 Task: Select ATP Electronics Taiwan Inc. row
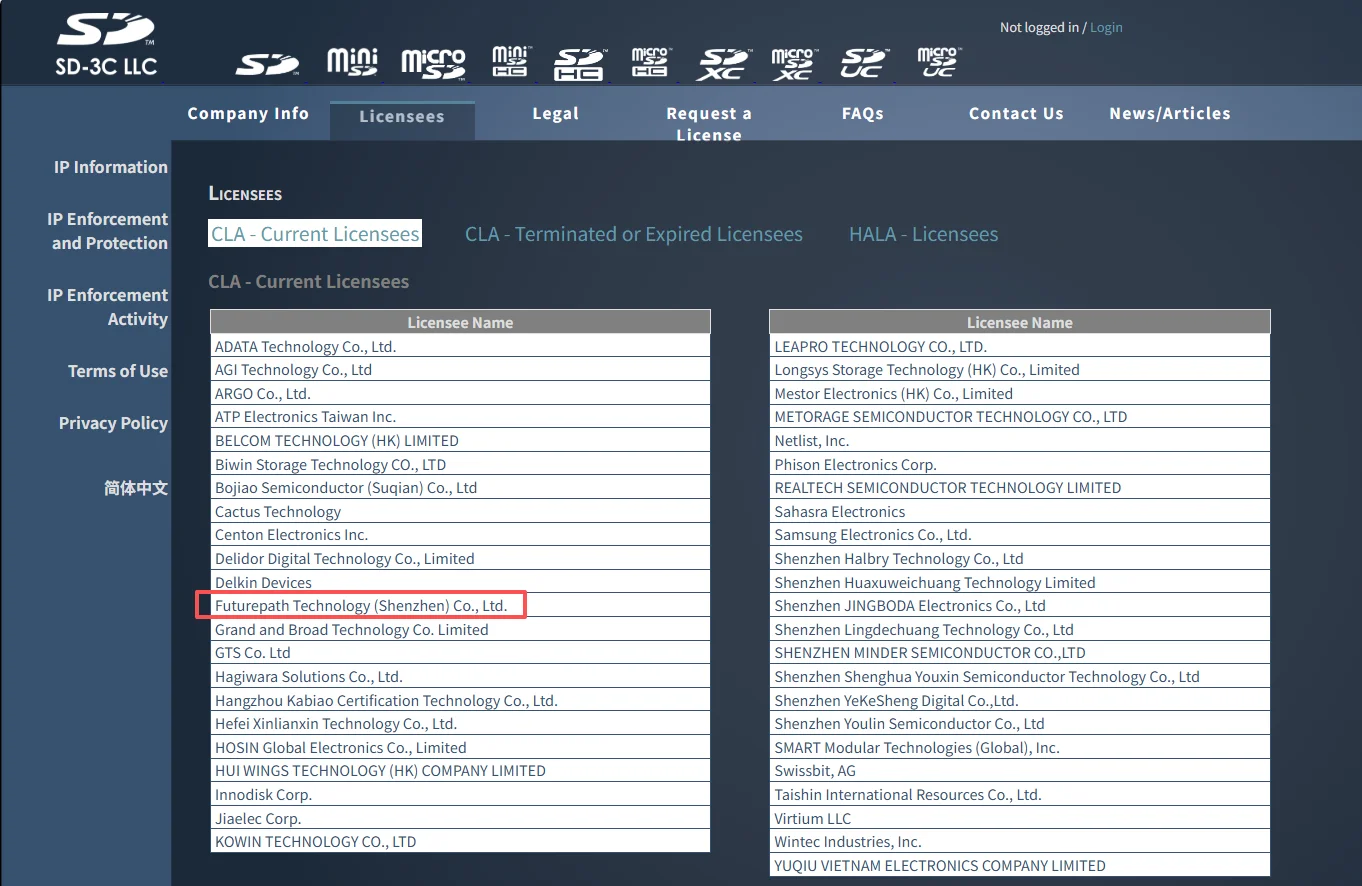(460, 417)
